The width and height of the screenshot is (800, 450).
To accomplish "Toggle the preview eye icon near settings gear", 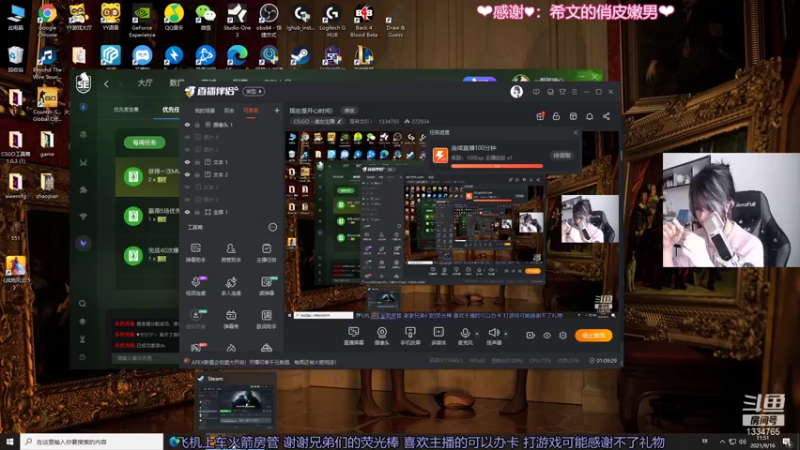I will point(546,335).
